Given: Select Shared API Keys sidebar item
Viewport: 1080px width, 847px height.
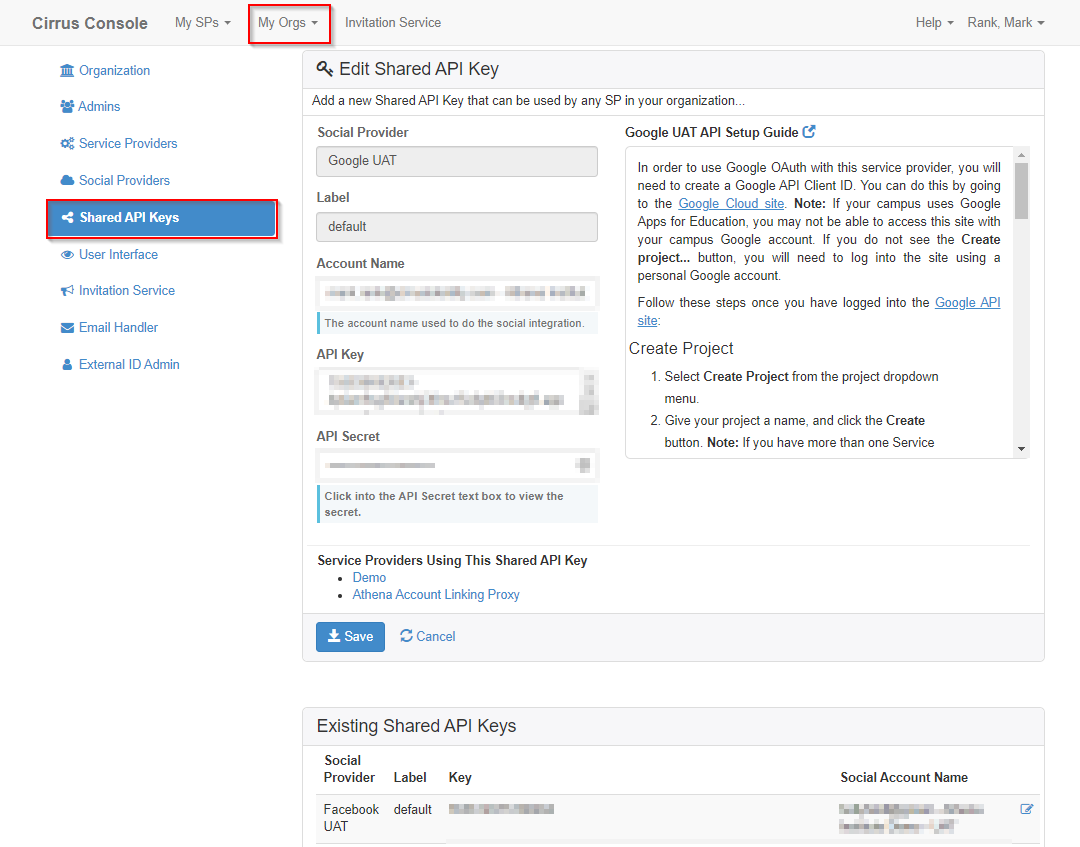Looking at the screenshot, I should [162, 218].
